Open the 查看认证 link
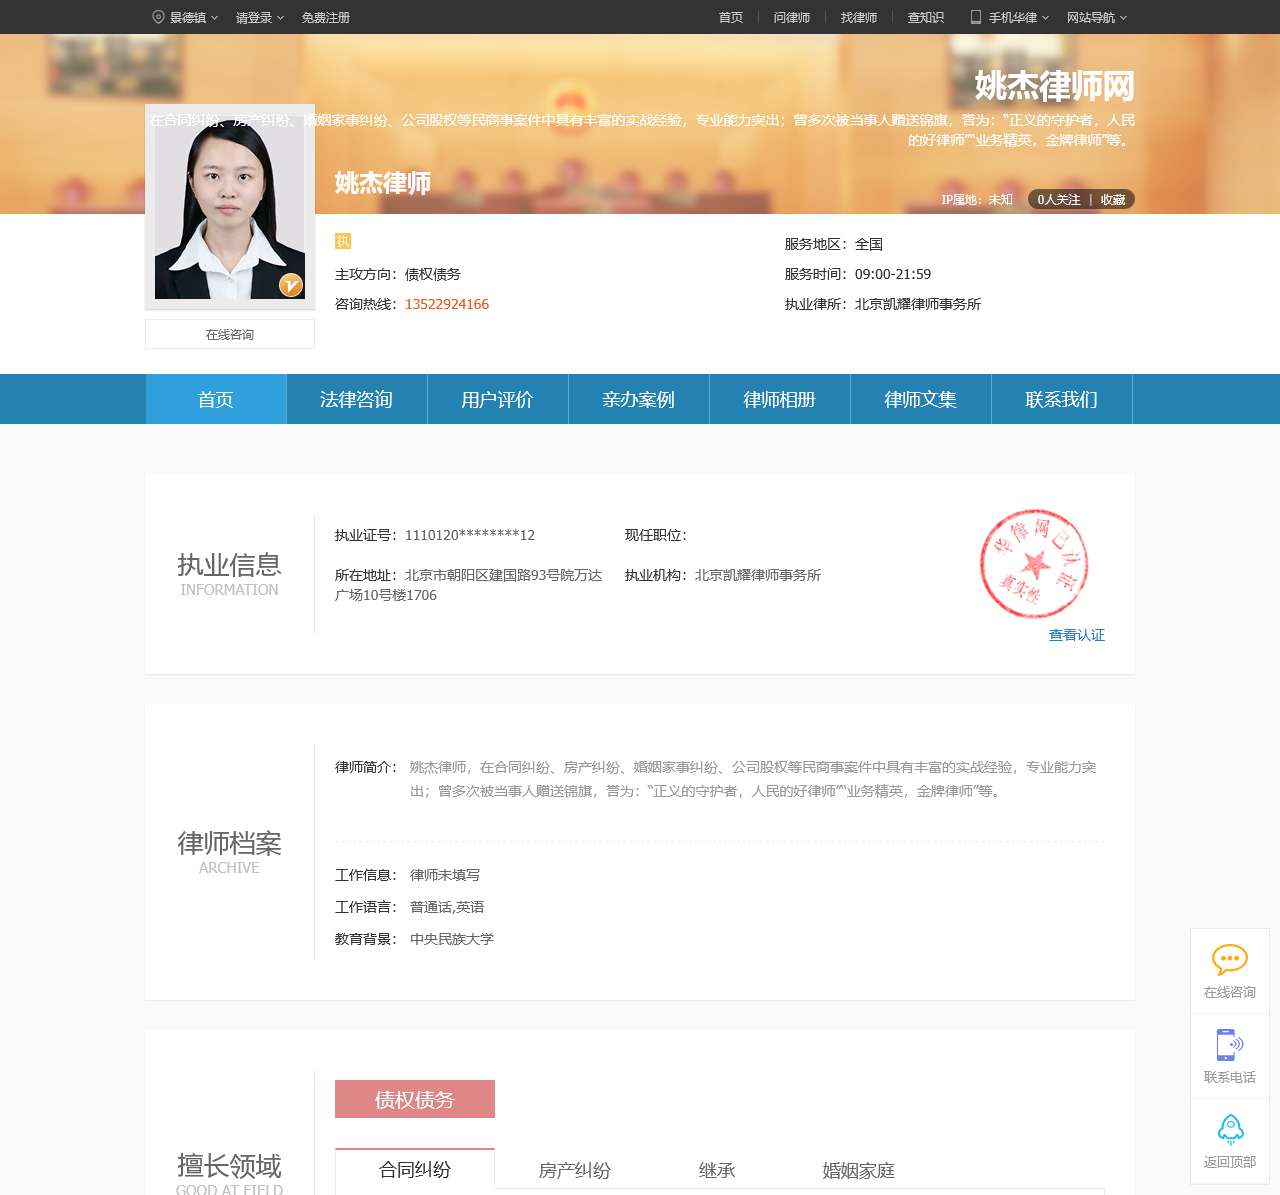 coord(1076,635)
